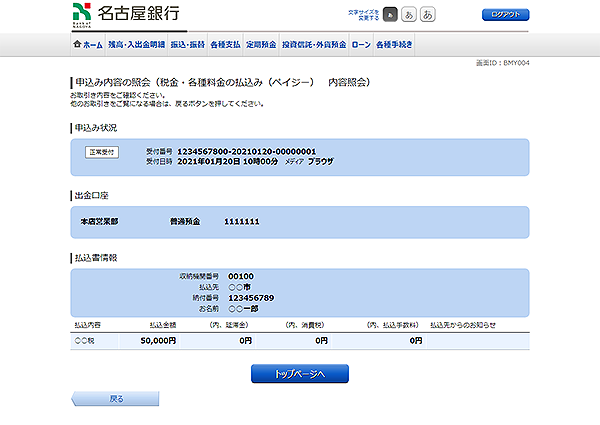Open the 各種手続き menu
This screenshot has height=425, width=600.
tap(394, 45)
